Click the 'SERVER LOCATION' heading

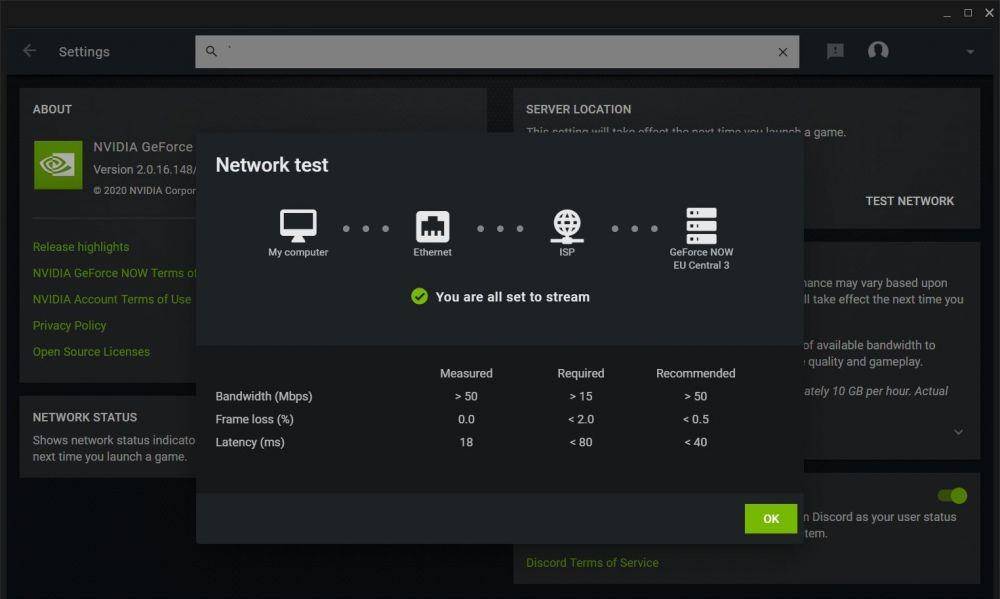[578, 109]
